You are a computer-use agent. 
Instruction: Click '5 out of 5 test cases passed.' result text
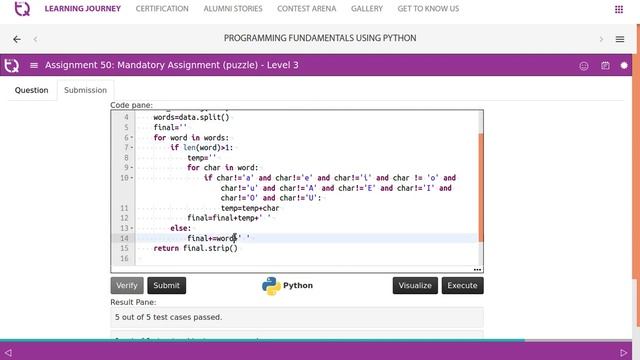click(x=169, y=317)
